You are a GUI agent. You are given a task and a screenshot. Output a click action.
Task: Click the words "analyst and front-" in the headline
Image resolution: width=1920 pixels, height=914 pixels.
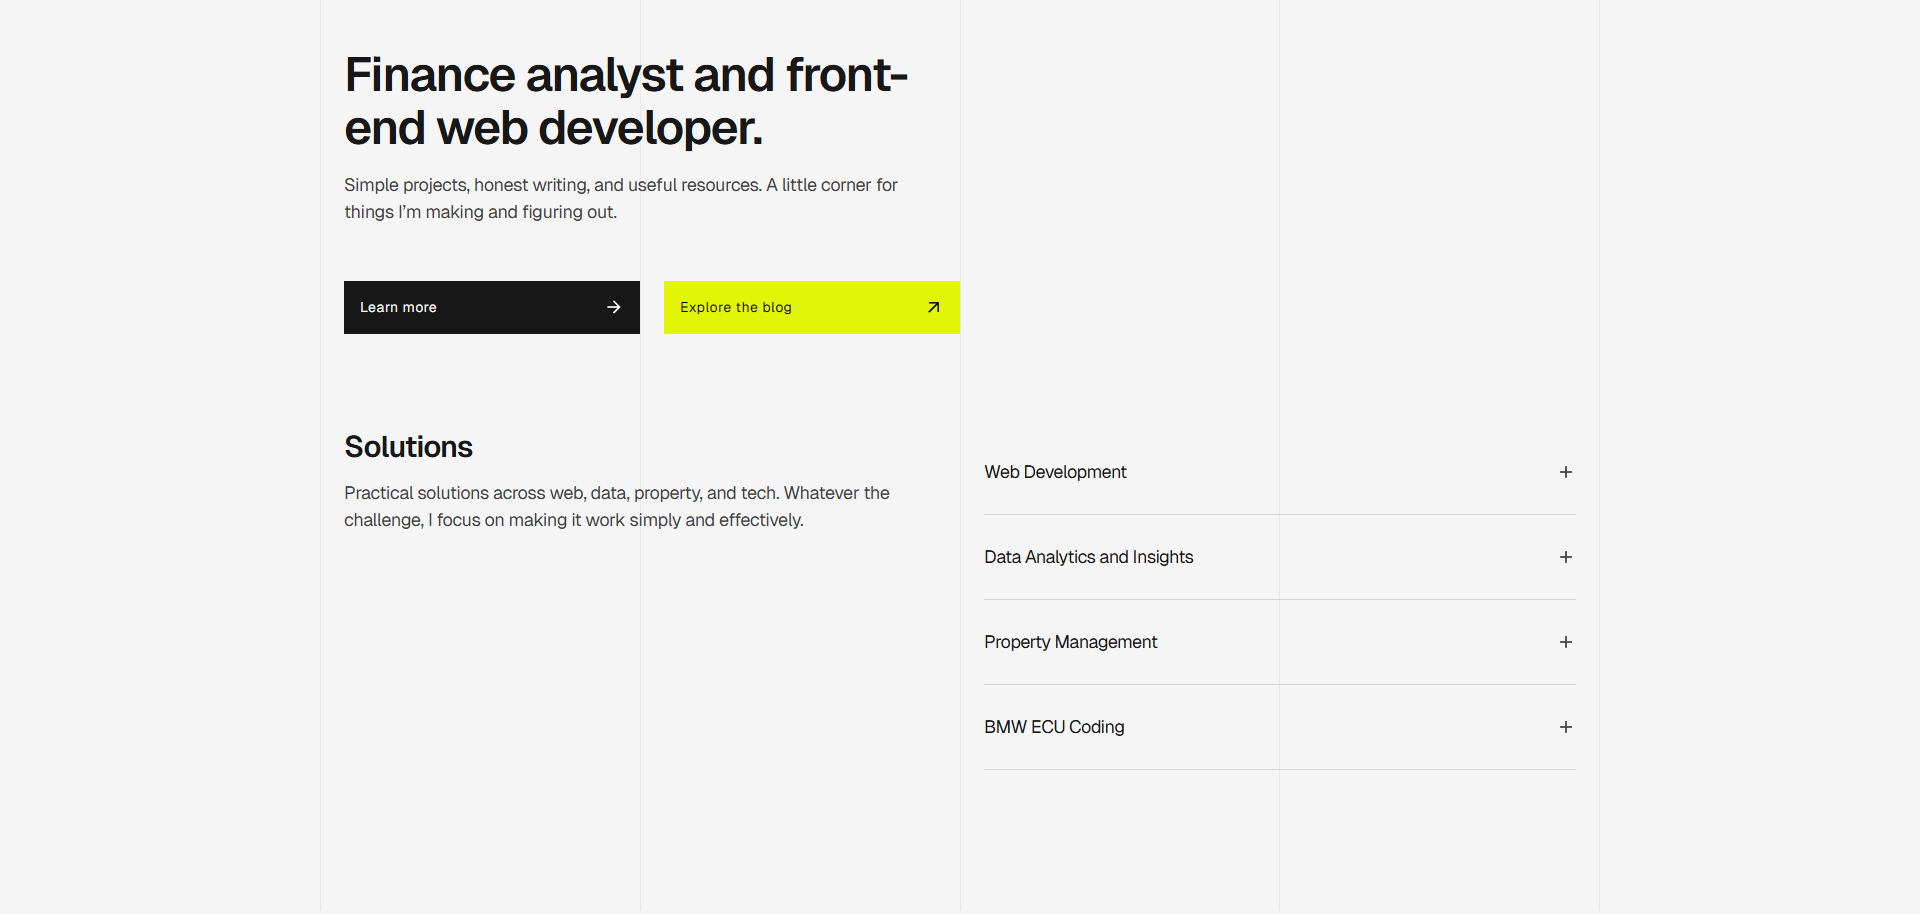716,75
